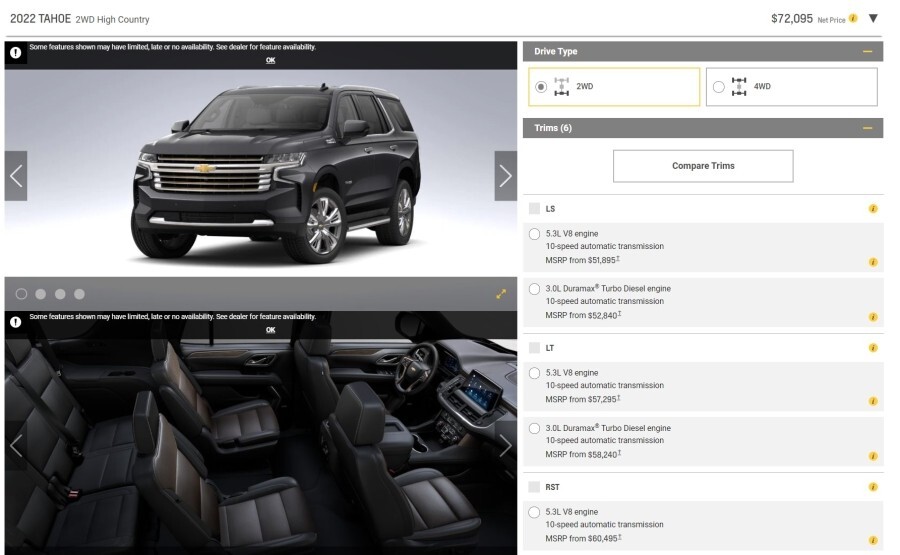This screenshot has width=900, height=555.
Task: Choose RST 5.3L V8 engine at $60,495
Action: coord(534,512)
